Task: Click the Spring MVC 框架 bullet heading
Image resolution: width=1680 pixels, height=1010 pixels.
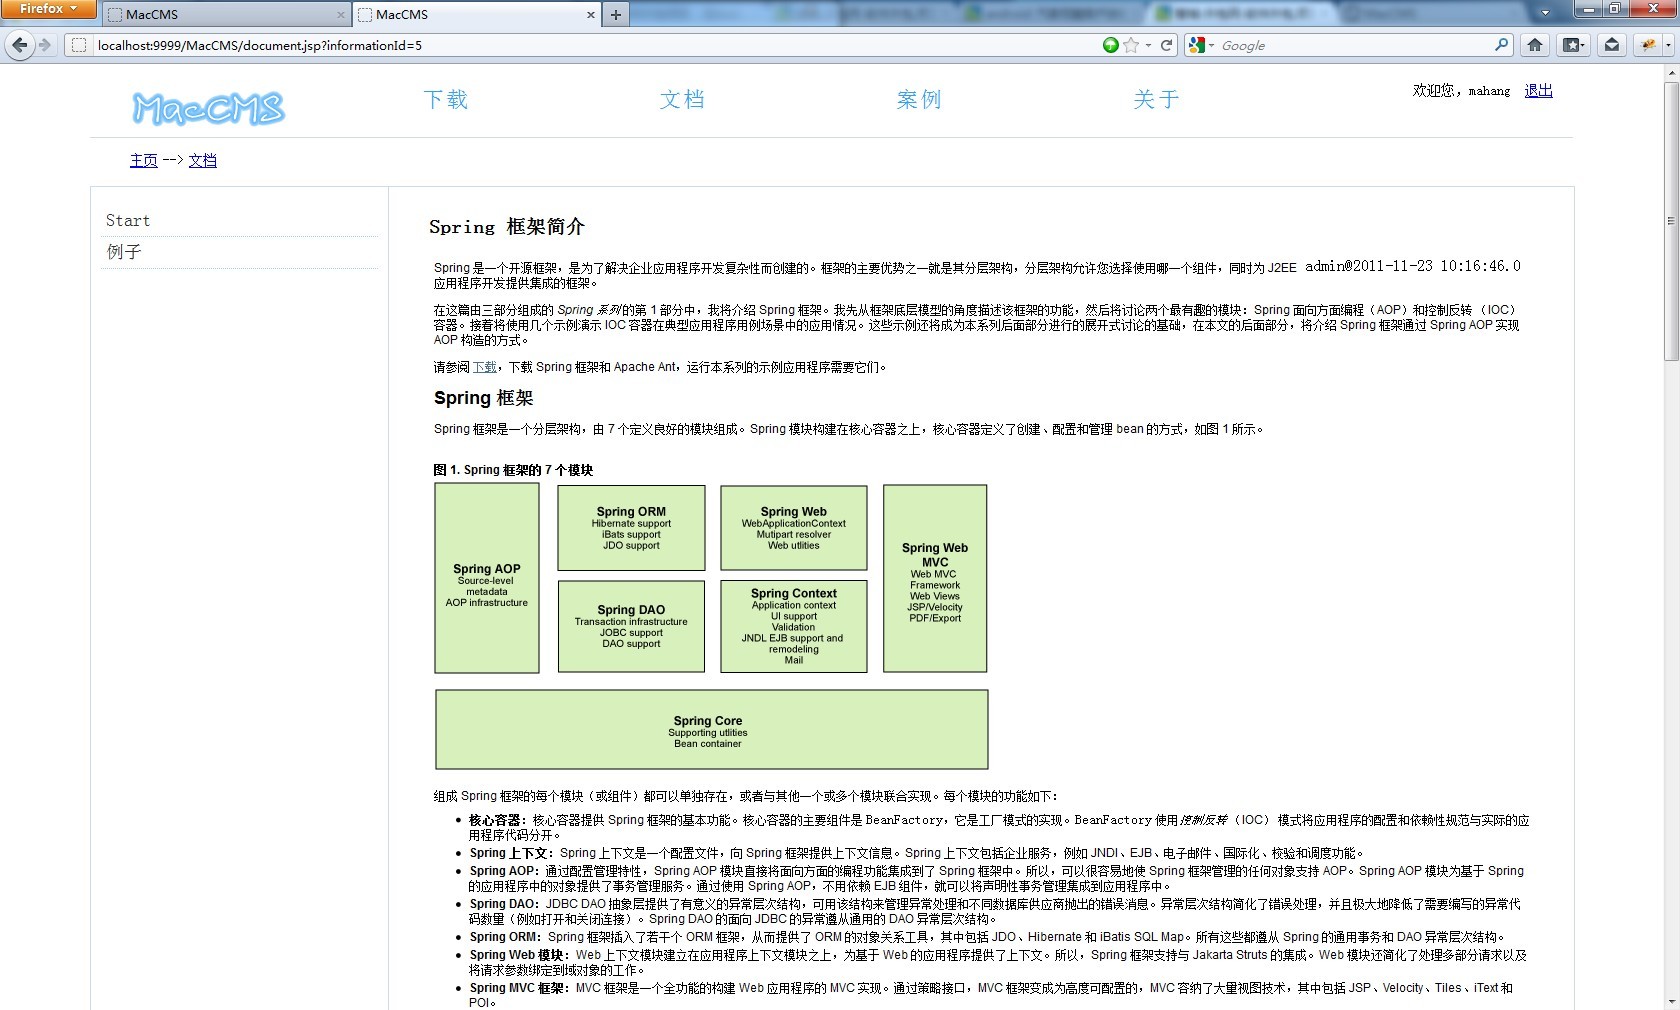Action: 519,988
